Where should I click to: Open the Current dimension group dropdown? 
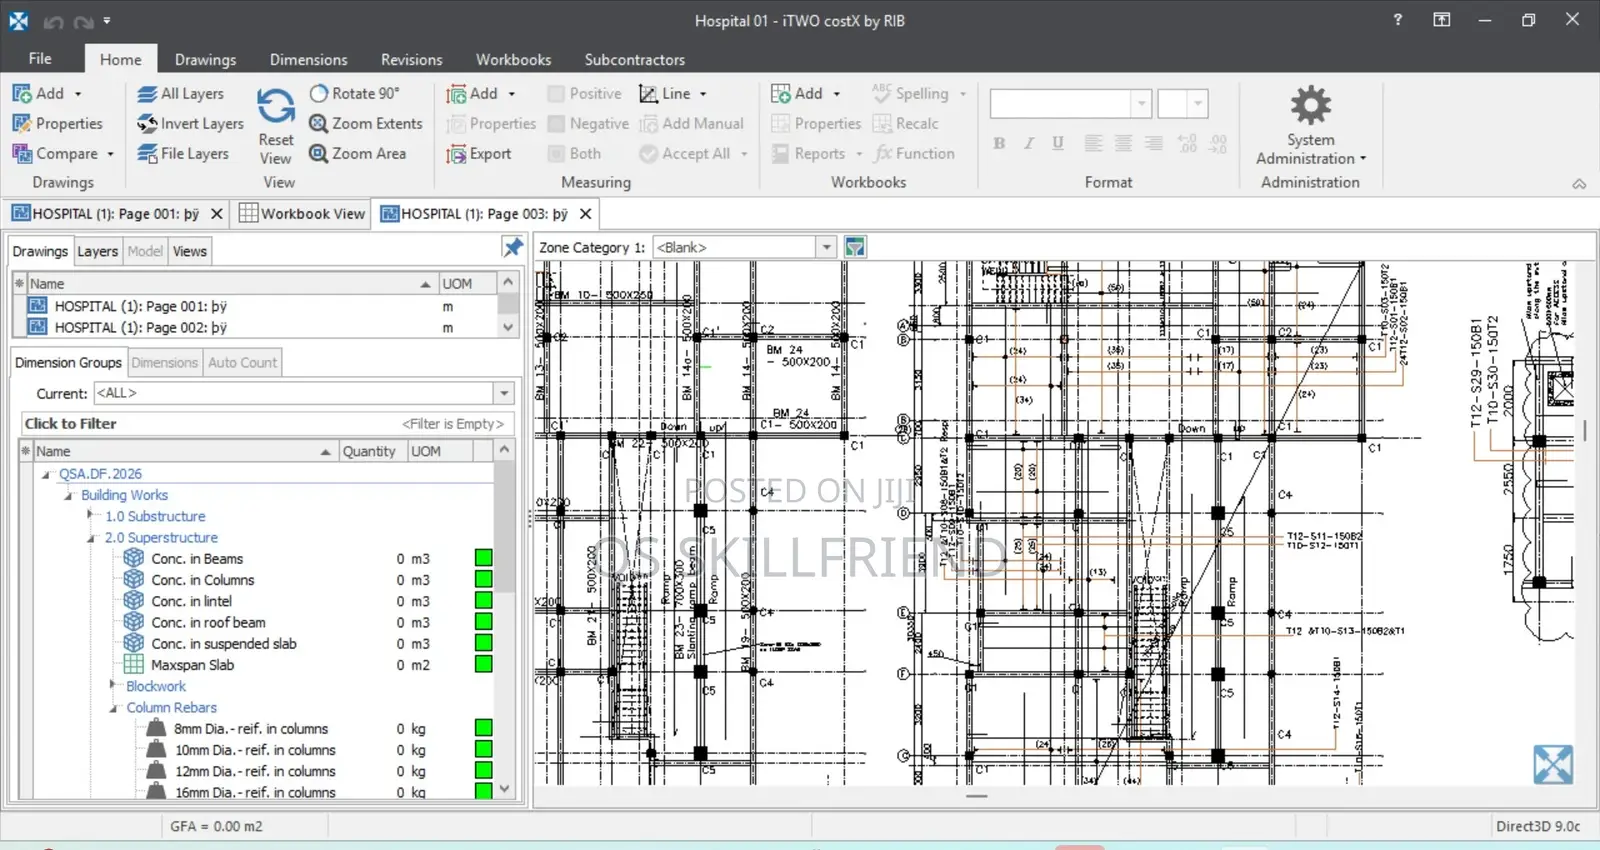coord(505,394)
